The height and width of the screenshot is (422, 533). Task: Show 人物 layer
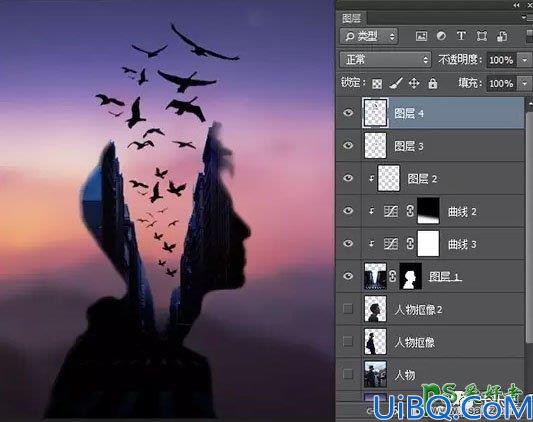click(348, 374)
